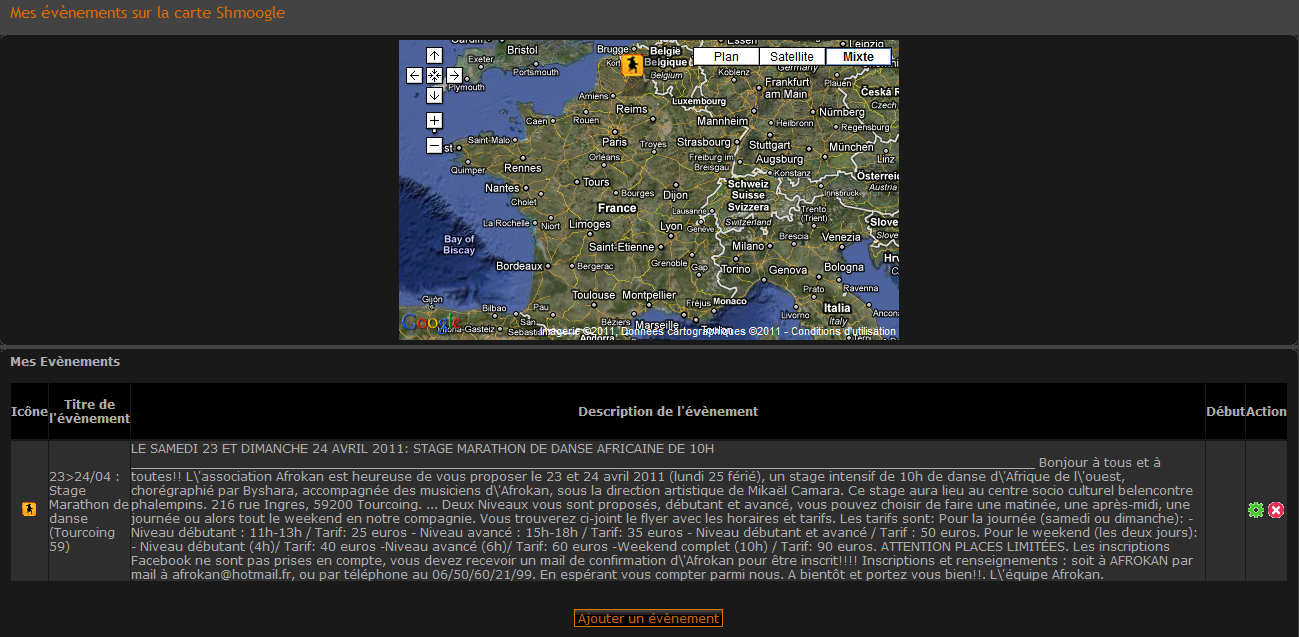Click the heading Mes évènements sur la carte Shmoogle
The image size is (1299, 637).
(x=147, y=13)
